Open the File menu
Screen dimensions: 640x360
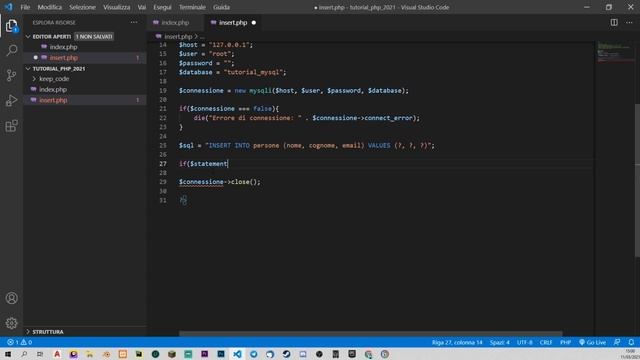click(x=25, y=7)
